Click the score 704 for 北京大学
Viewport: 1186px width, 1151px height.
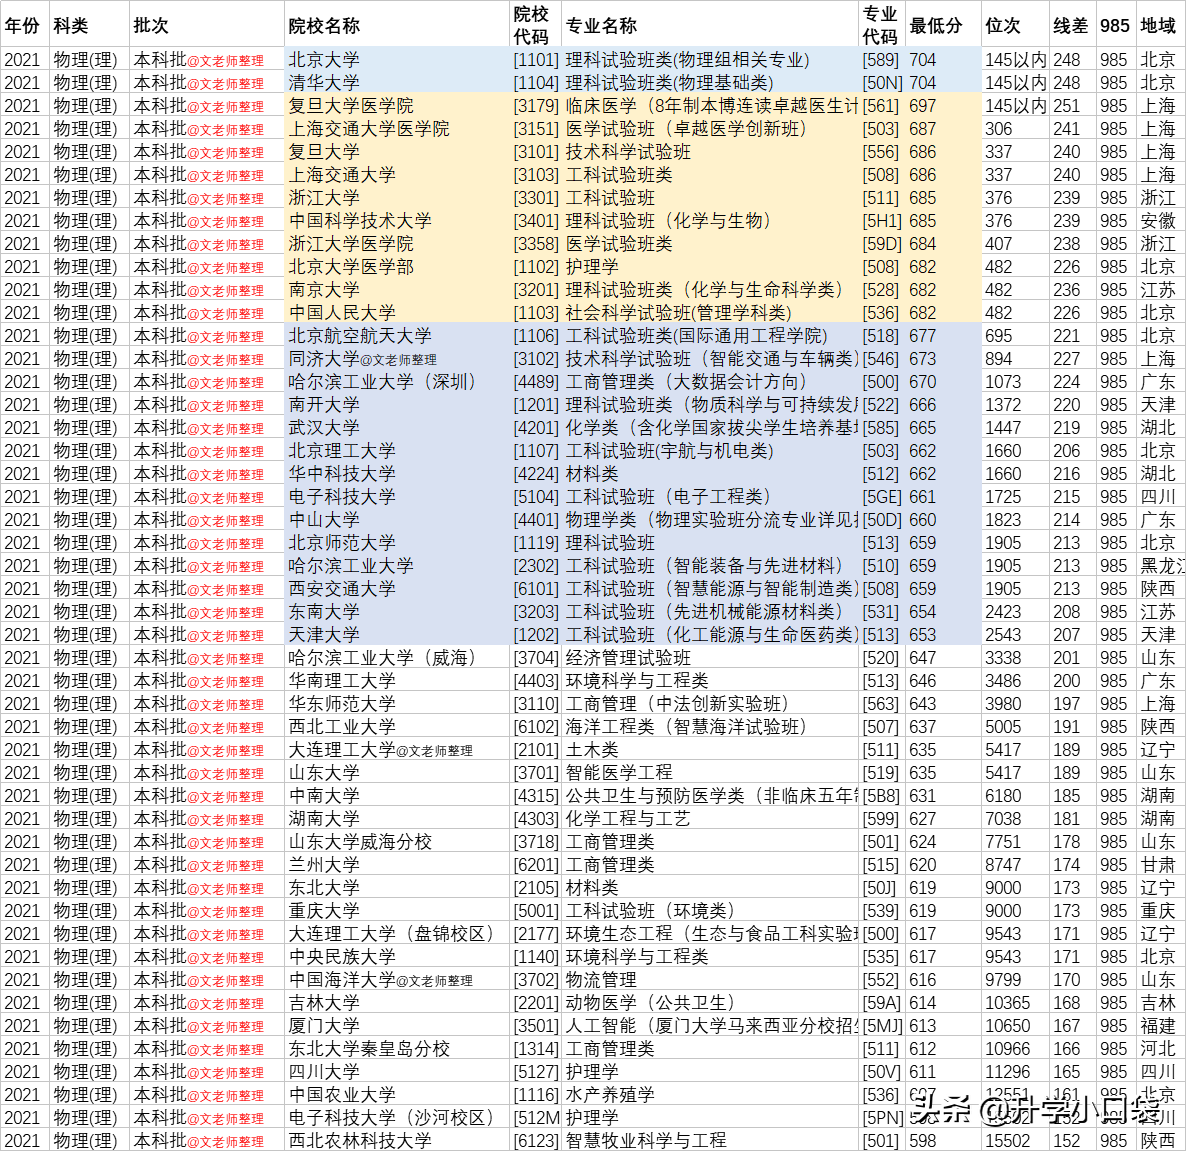tap(922, 59)
